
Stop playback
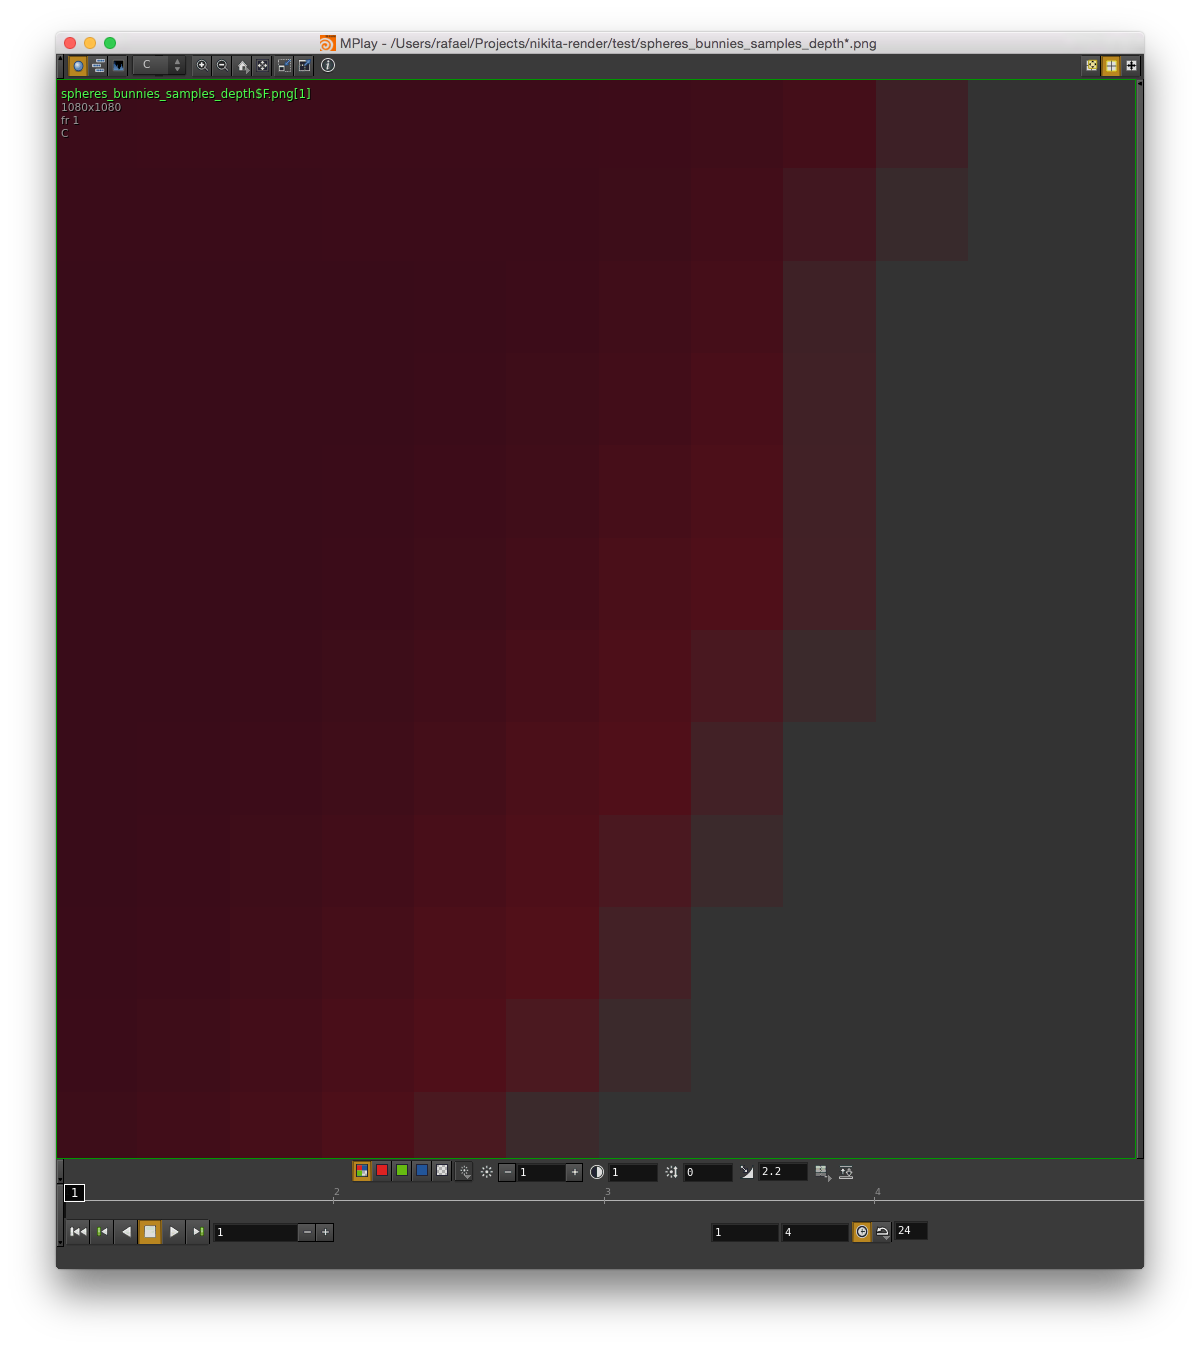pyautogui.click(x=150, y=1232)
